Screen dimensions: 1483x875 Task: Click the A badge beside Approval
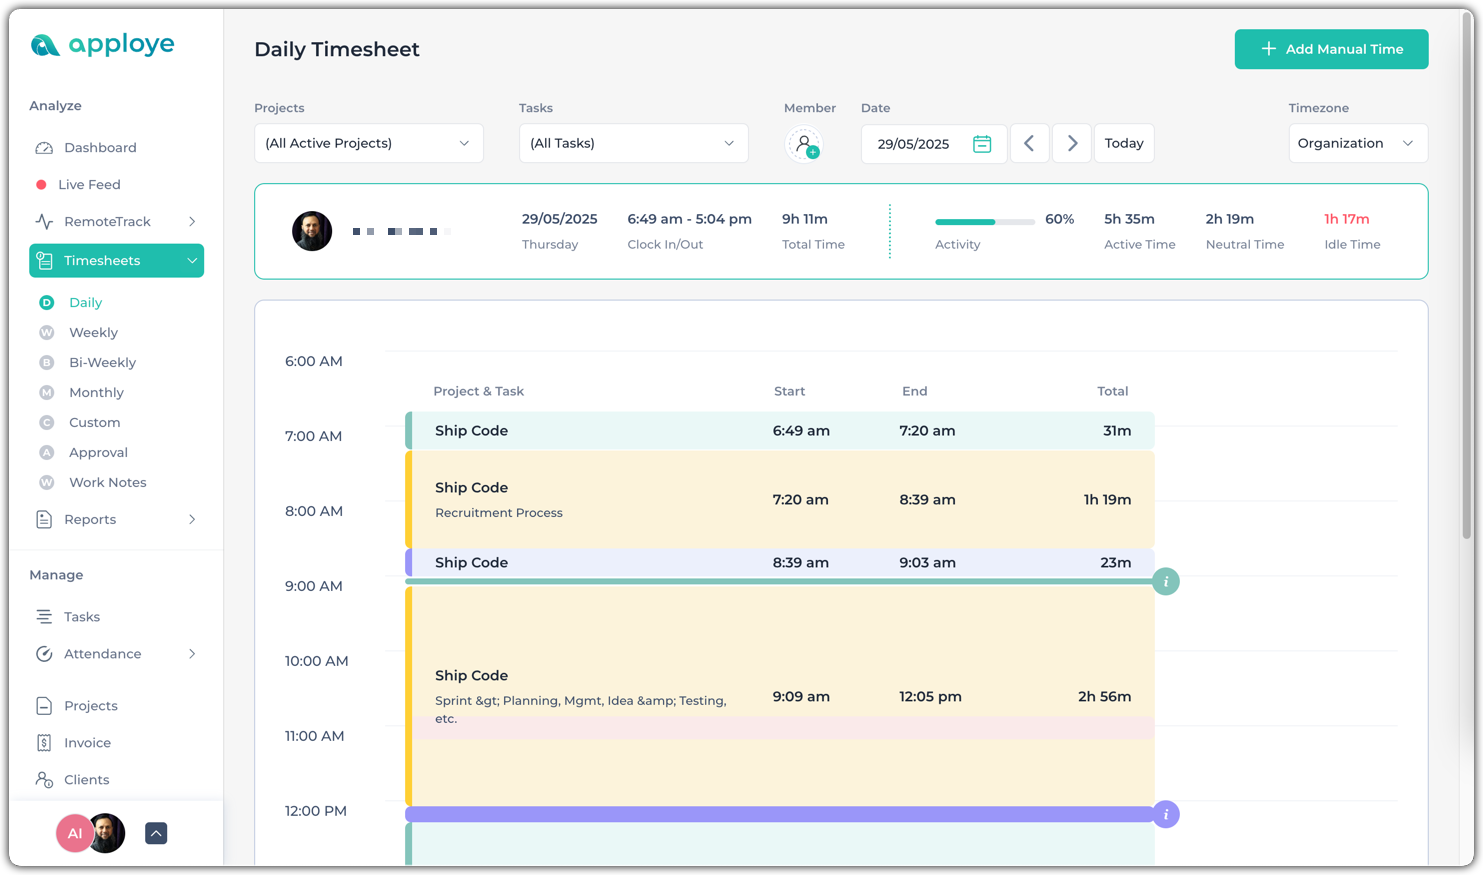point(46,453)
